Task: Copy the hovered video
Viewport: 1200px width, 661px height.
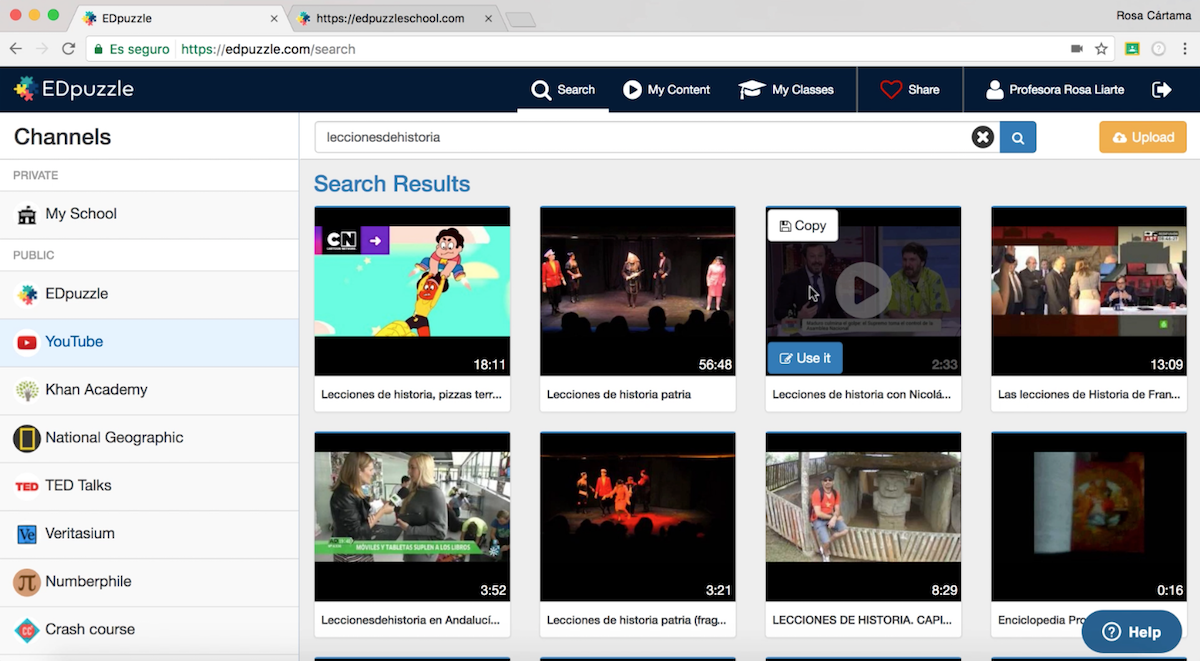Action: pos(802,226)
